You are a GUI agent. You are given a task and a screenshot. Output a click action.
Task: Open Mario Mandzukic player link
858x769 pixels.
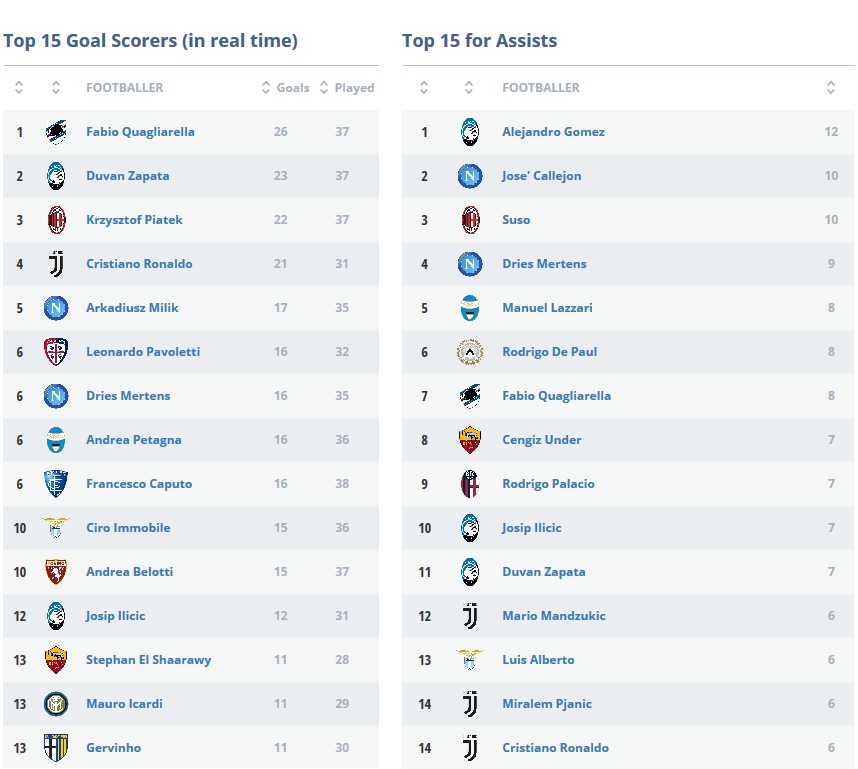click(x=553, y=616)
